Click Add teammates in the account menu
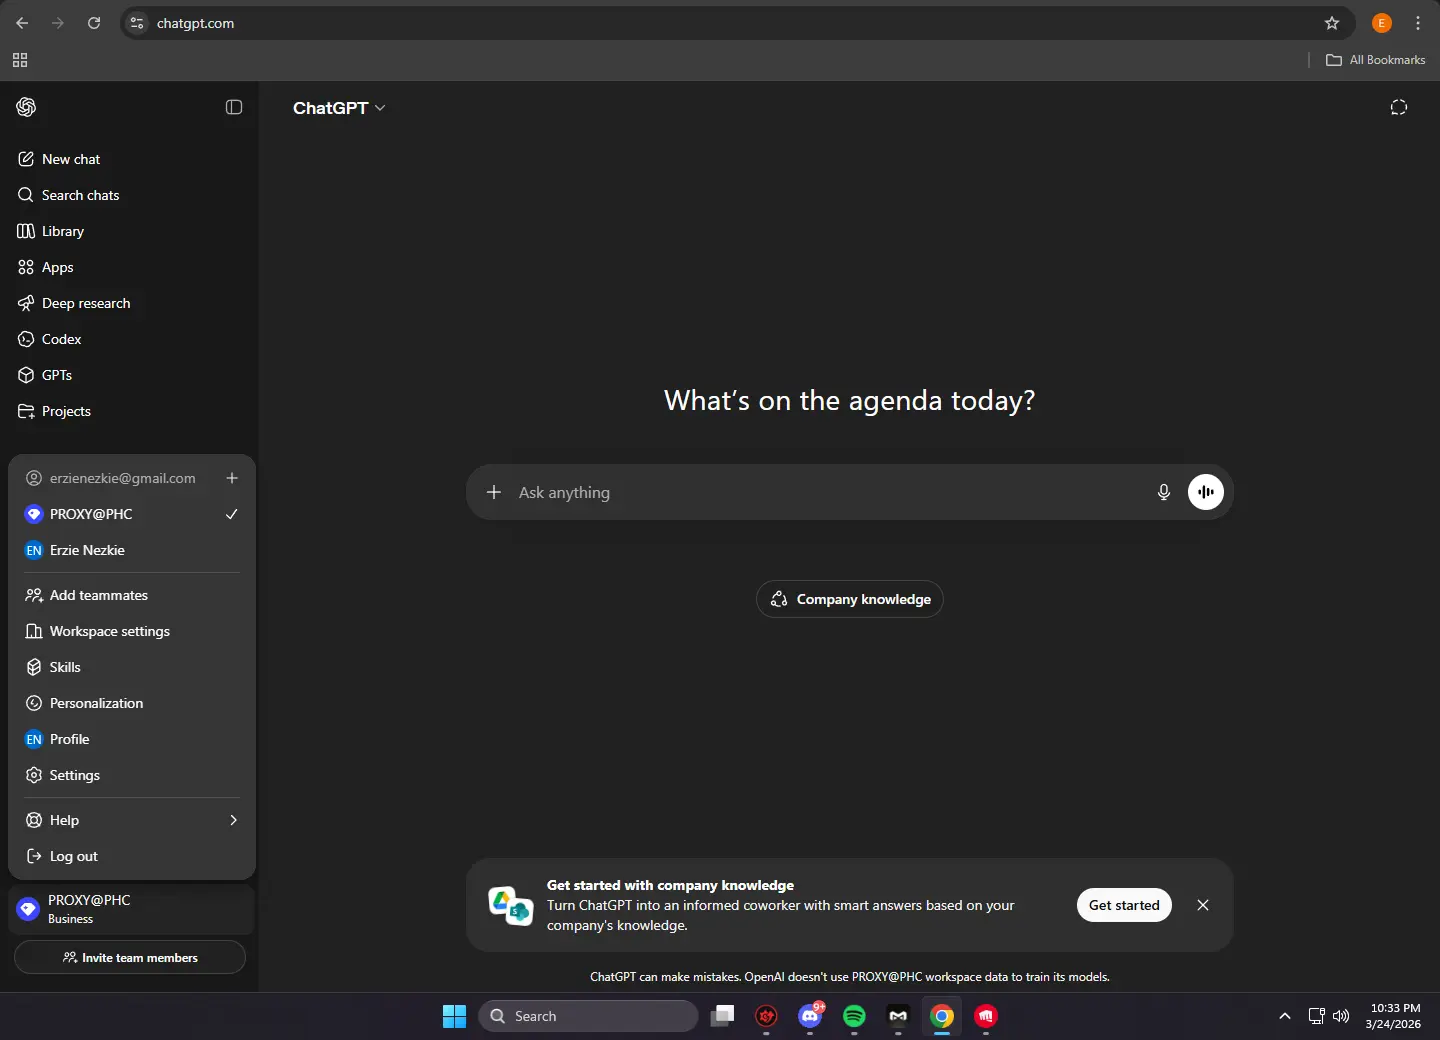The width and height of the screenshot is (1440, 1040). [x=132, y=595]
